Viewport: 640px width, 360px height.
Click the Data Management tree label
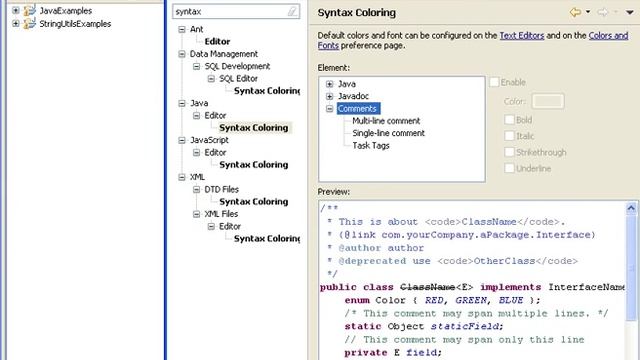click(224, 54)
